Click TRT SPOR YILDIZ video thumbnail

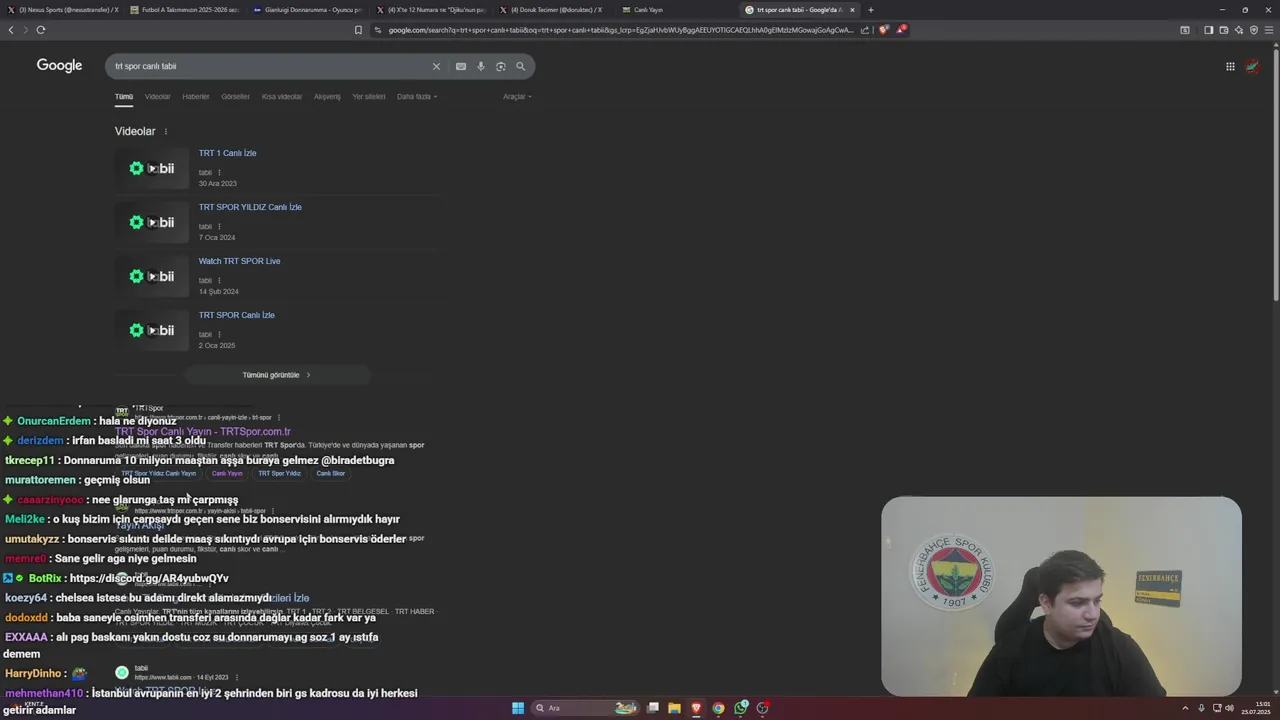[x=152, y=222]
